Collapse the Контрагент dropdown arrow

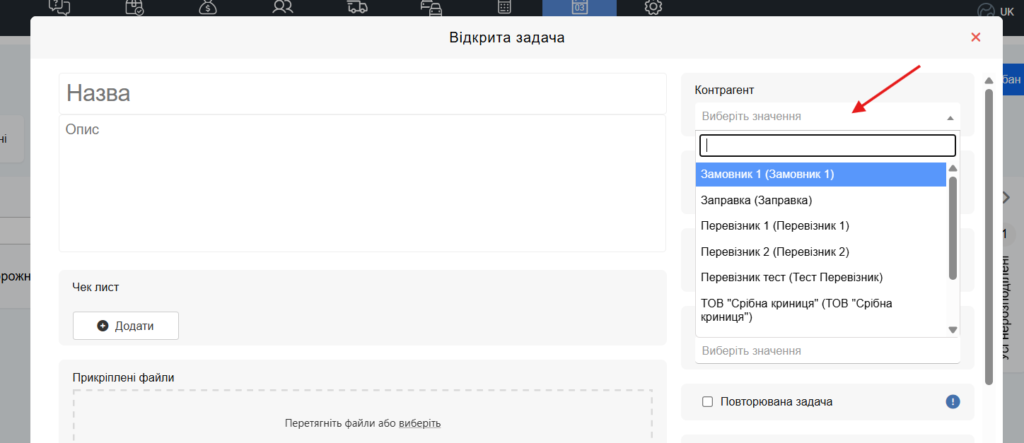pos(950,118)
